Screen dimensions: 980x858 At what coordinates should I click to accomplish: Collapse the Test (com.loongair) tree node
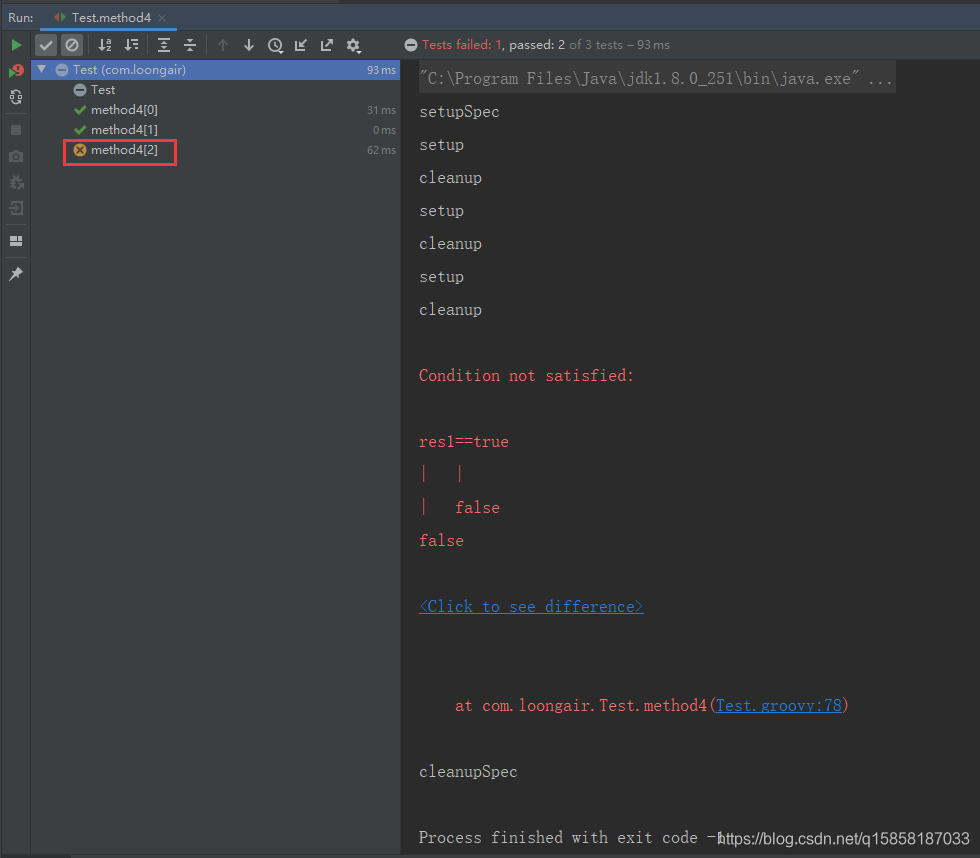point(41,69)
